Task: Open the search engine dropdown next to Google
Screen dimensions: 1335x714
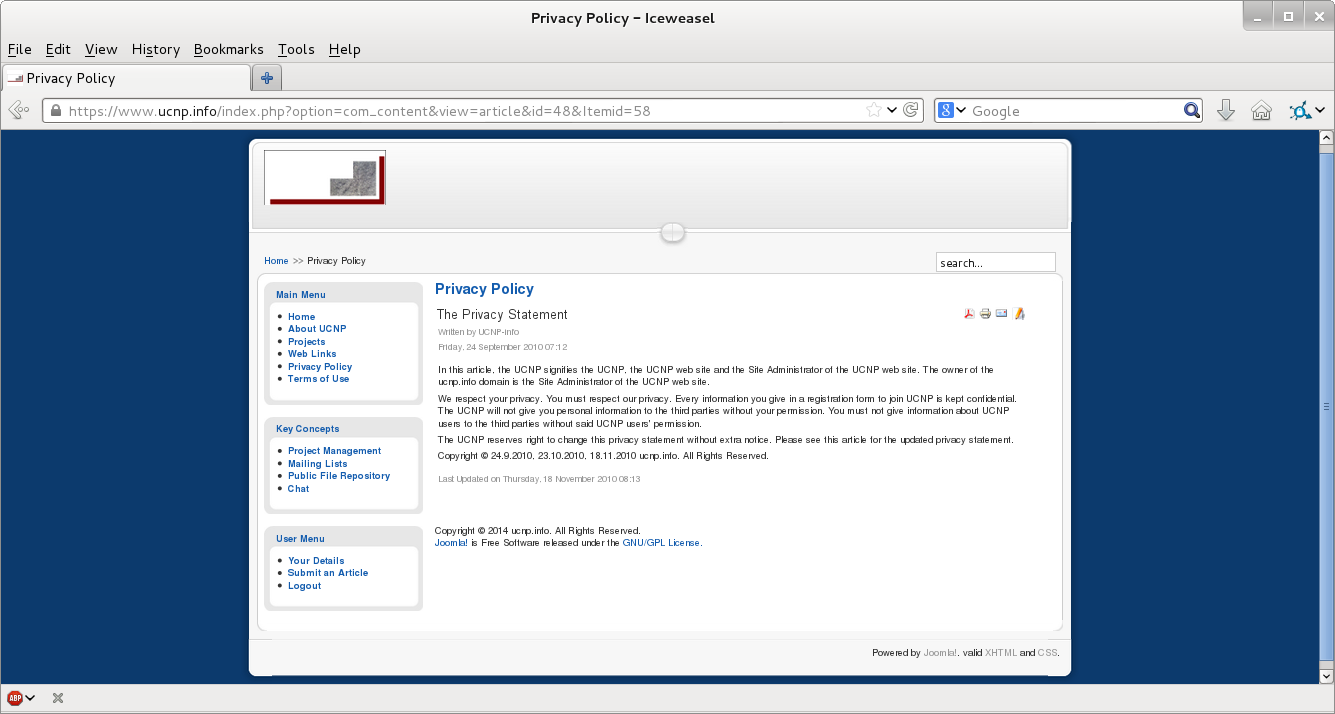Action: [x=954, y=111]
